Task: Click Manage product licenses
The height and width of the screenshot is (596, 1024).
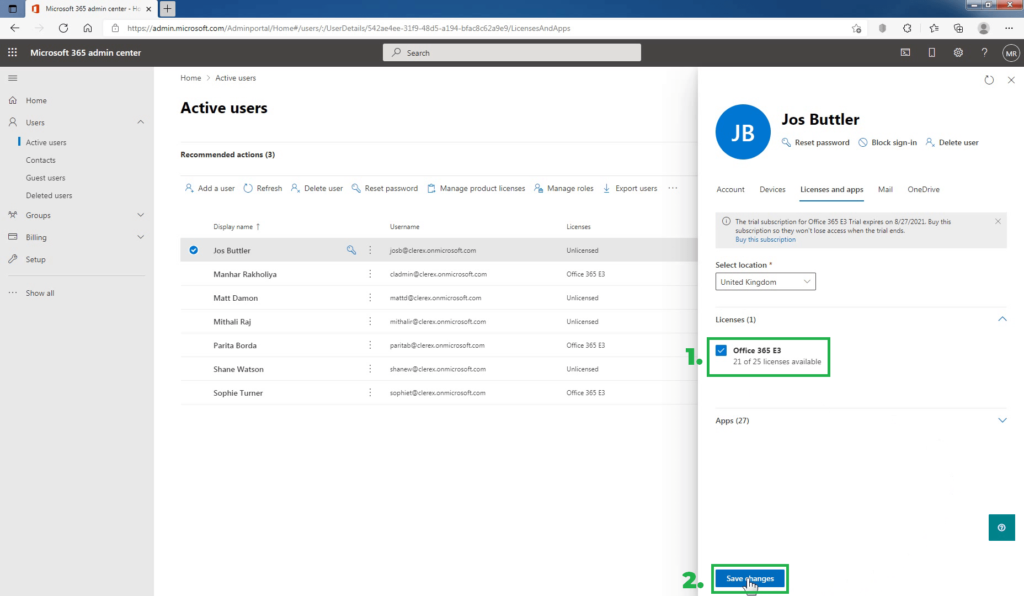Action: tap(476, 188)
